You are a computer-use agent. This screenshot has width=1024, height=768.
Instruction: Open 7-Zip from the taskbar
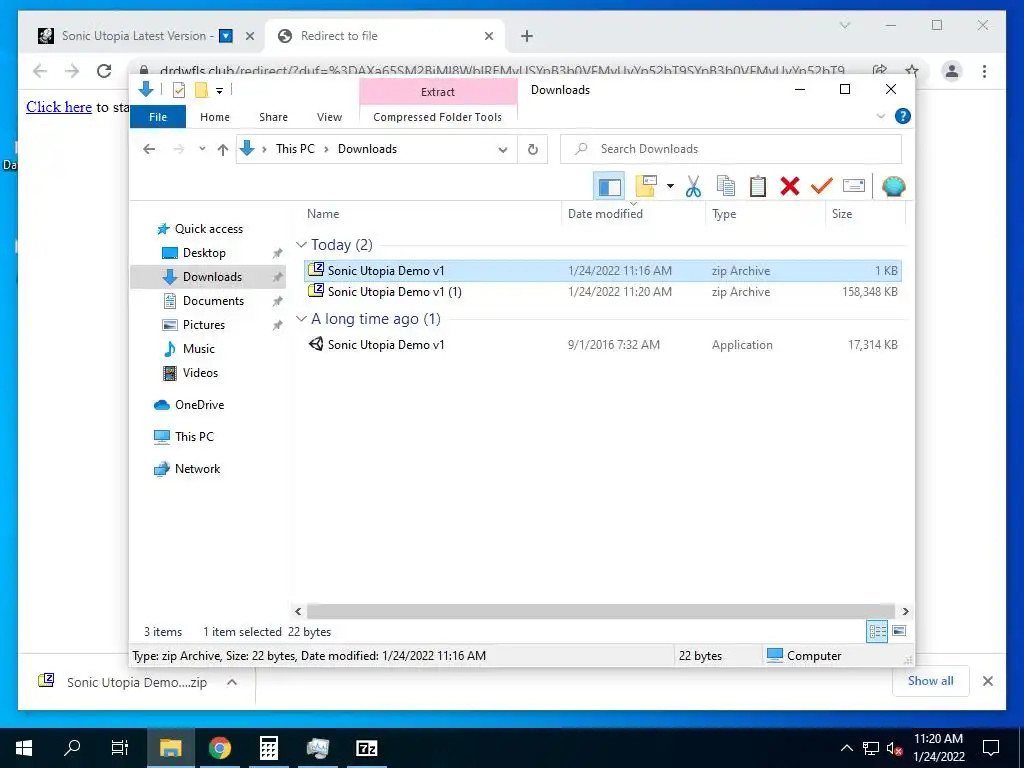(366, 748)
